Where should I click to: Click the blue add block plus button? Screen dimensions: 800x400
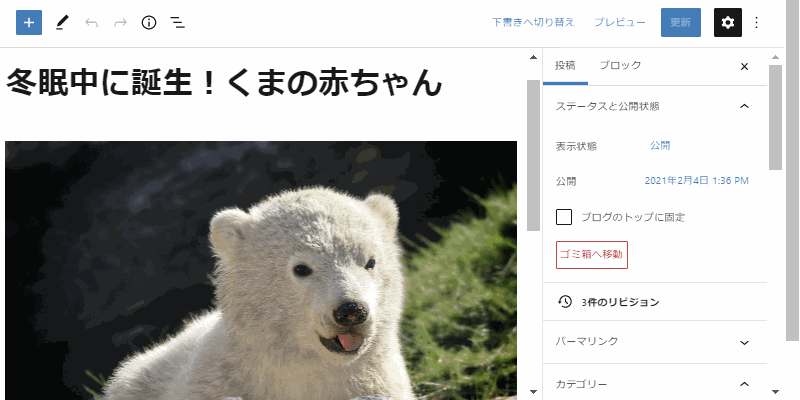[x=29, y=22]
